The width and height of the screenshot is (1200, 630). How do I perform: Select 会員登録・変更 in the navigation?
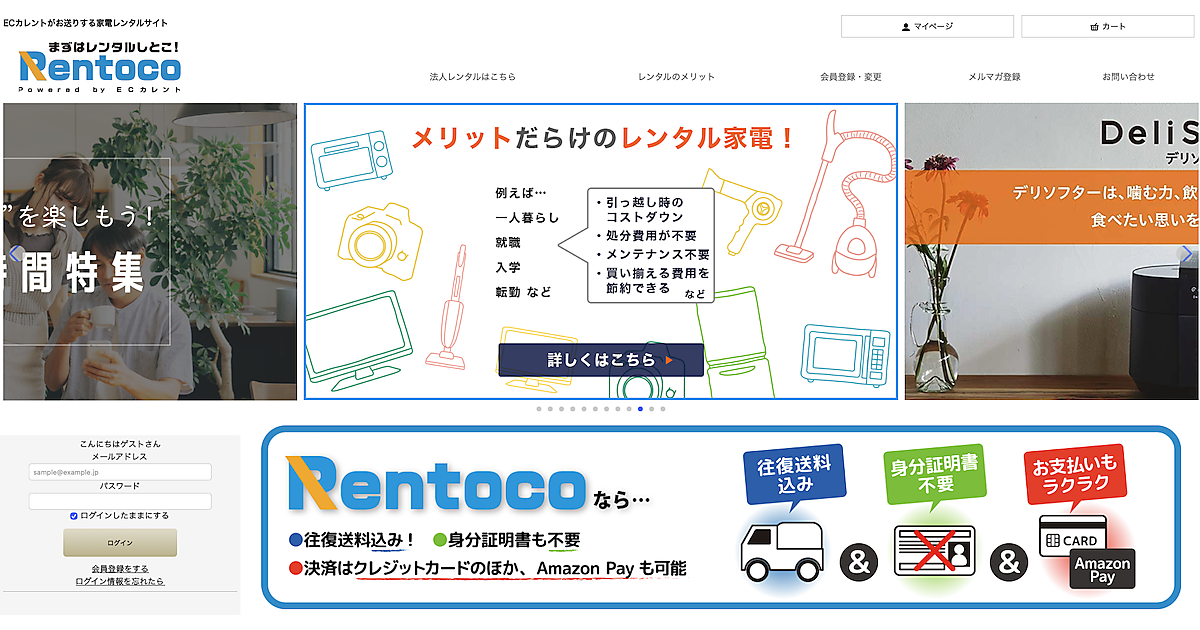(850, 77)
